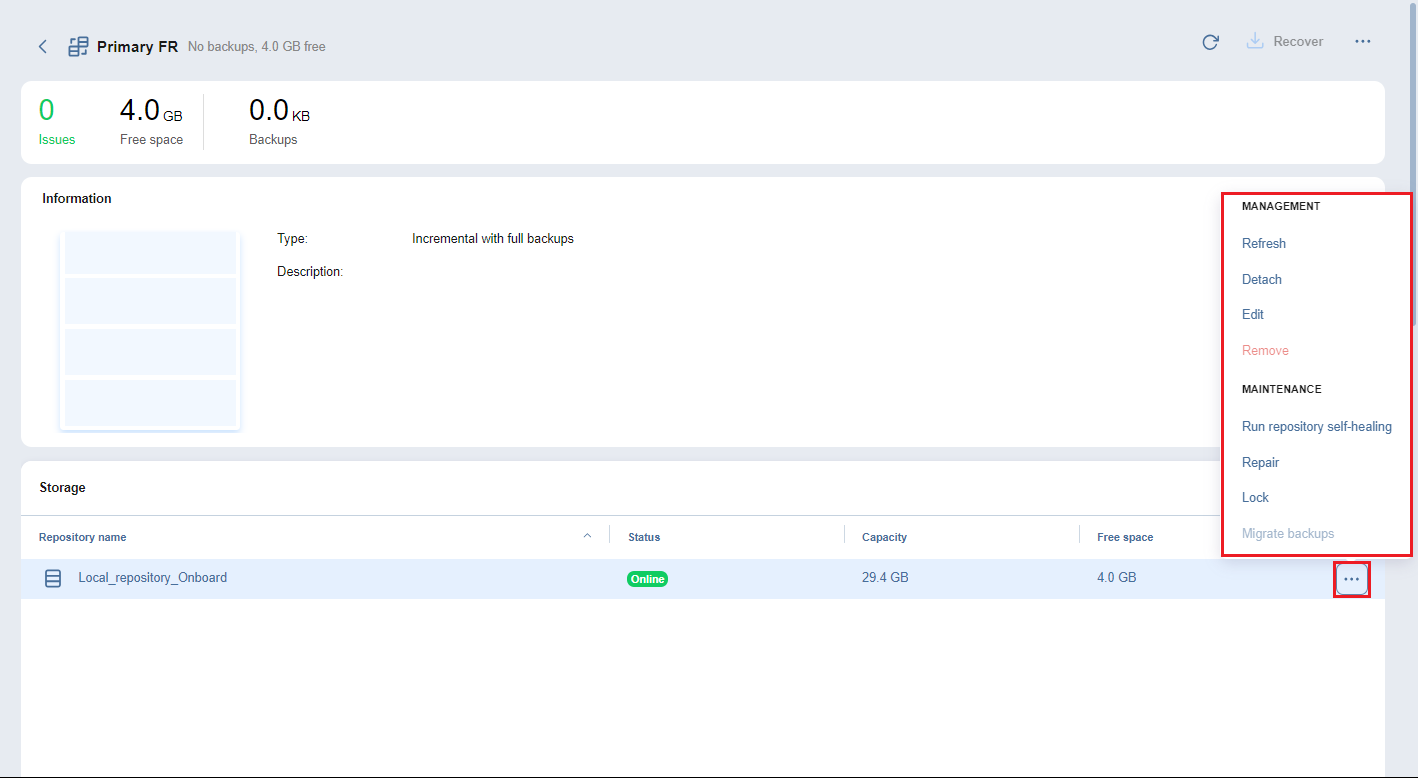This screenshot has height=778, width=1418.
Task: Choose Remove in the context menu
Action: point(1265,350)
